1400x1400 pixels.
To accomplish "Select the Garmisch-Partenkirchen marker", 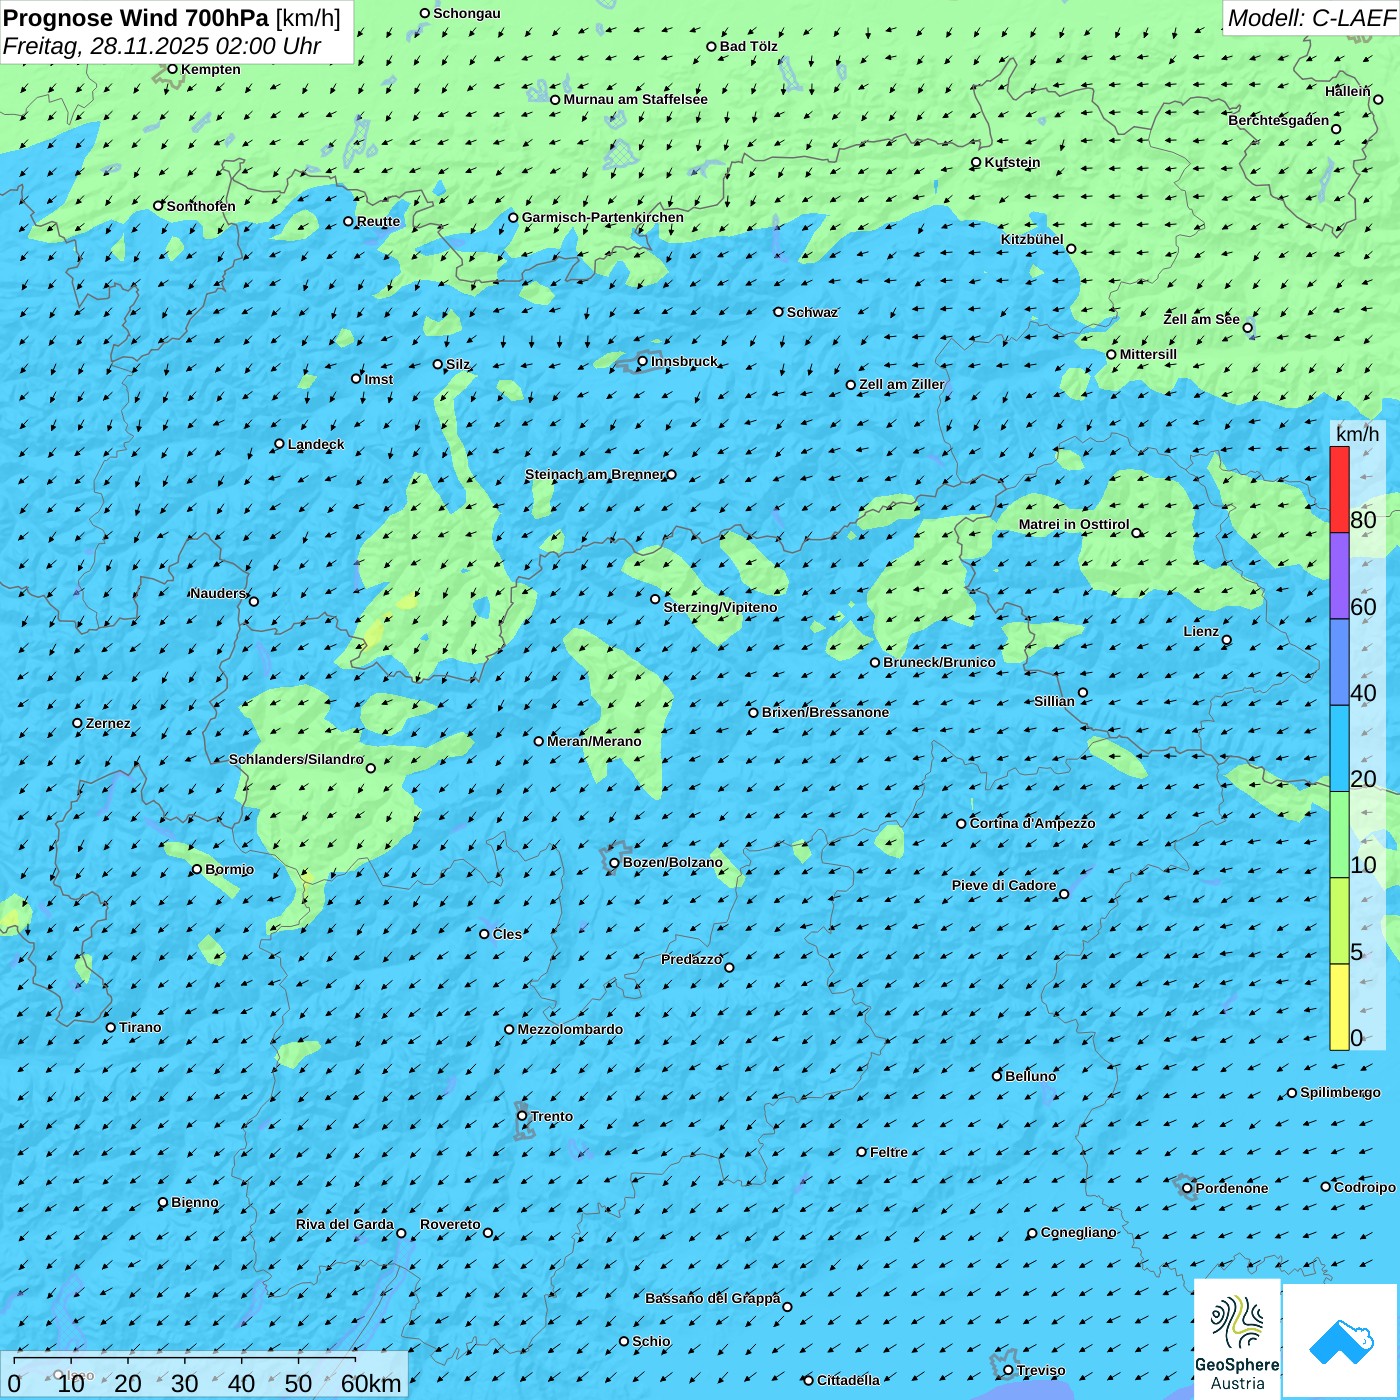I will (x=513, y=218).
